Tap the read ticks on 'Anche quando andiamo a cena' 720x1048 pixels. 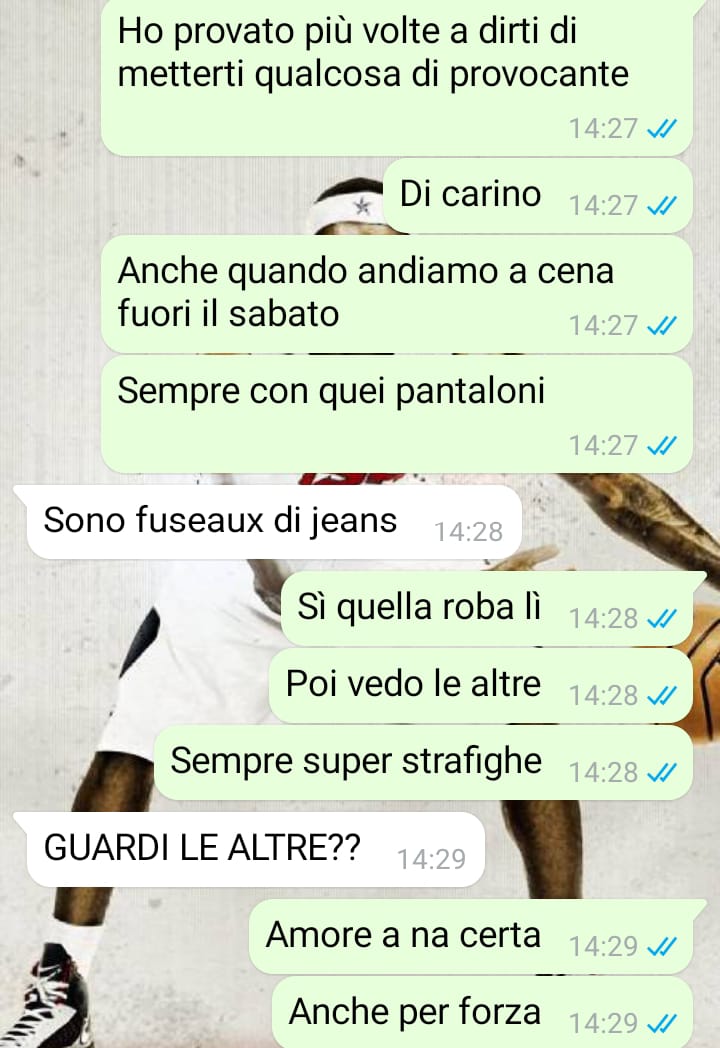pyautogui.click(x=662, y=325)
